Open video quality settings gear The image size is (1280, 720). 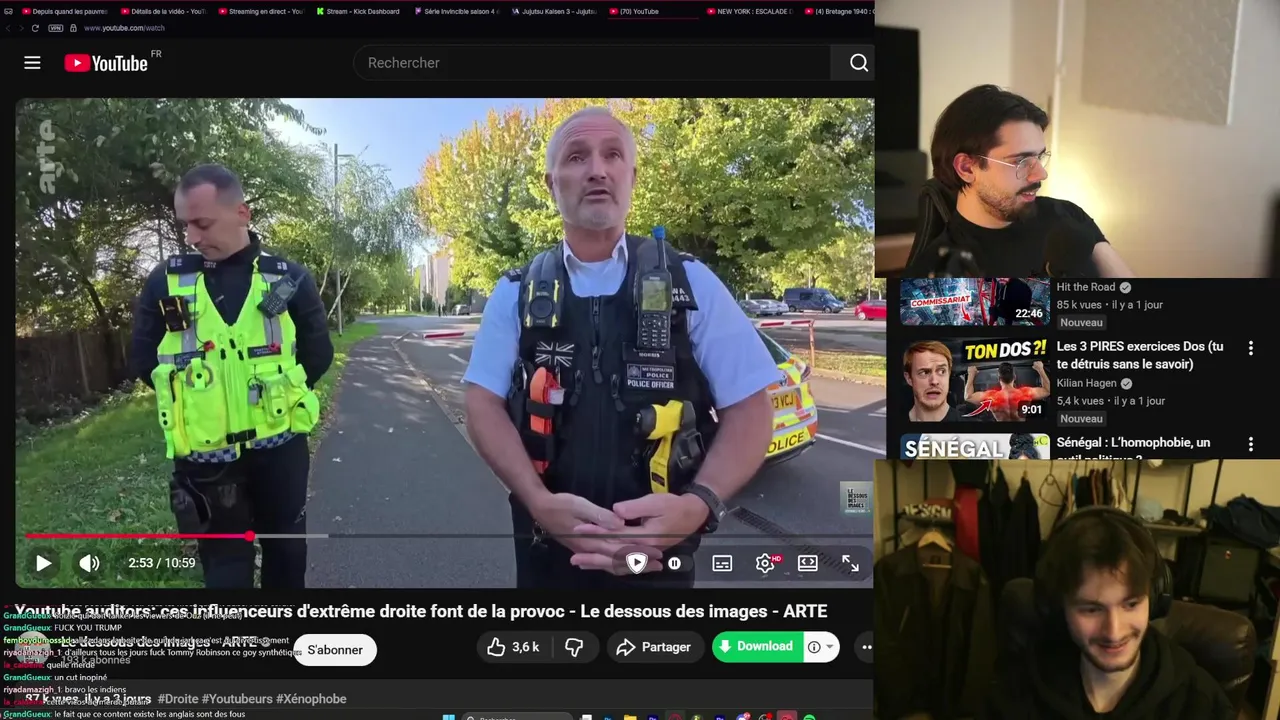765,563
